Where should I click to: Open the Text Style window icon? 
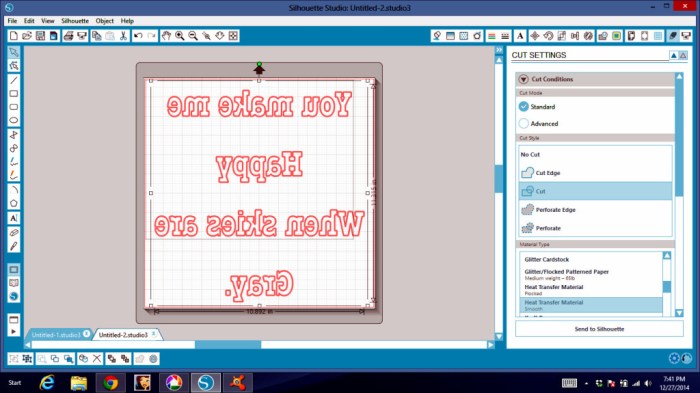(x=520, y=36)
